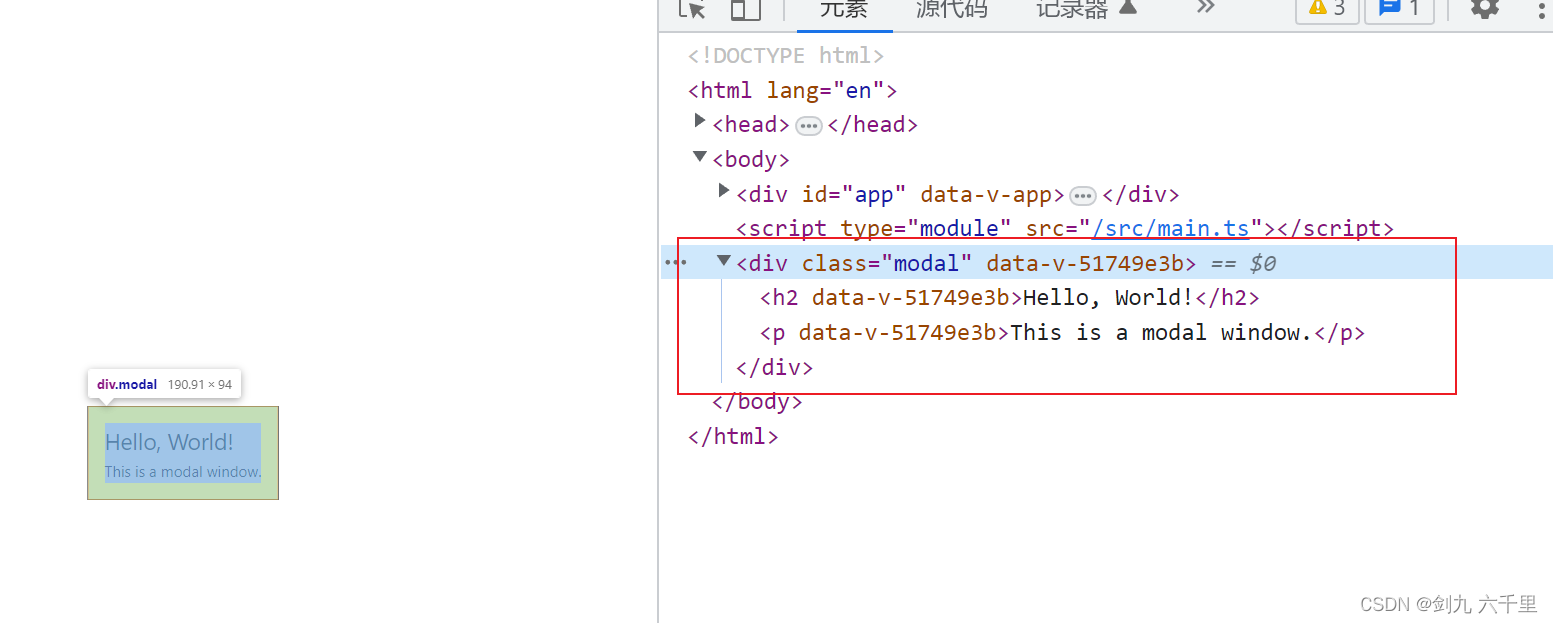Open the three-dot actions beside modal row

[675, 263]
